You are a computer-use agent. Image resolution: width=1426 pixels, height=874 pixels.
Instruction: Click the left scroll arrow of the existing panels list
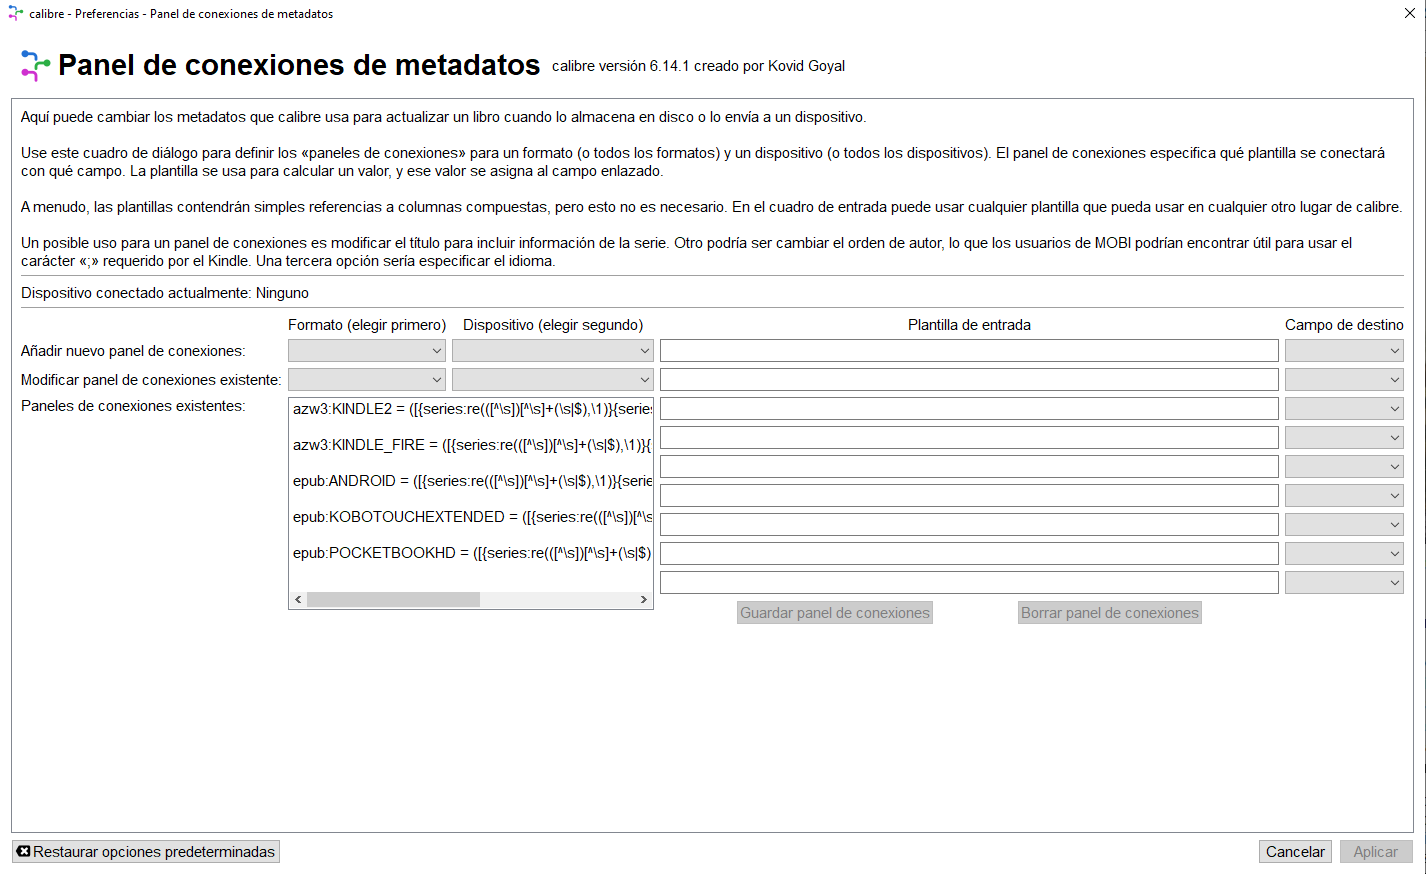[x=298, y=600]
